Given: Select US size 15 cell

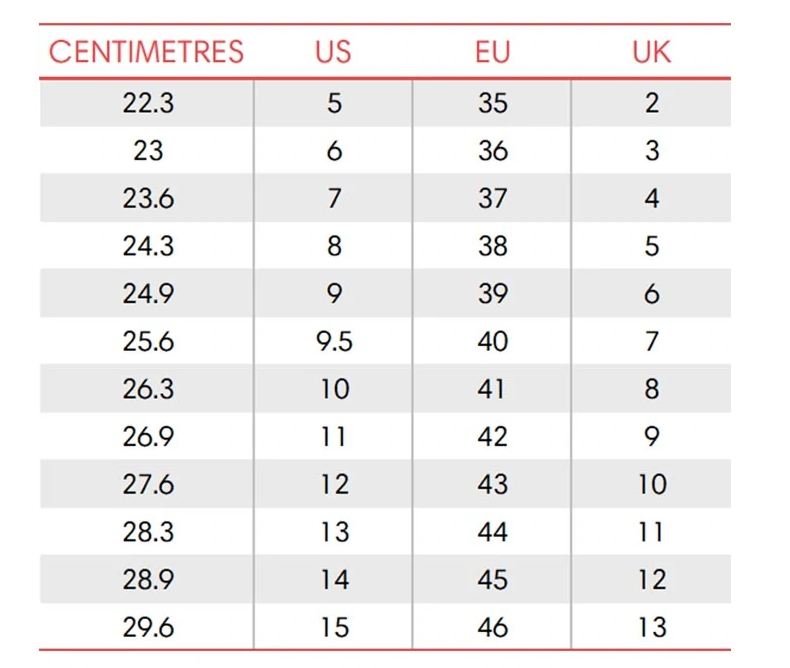Looking at the screenshot, I should (x=333, y=627).
